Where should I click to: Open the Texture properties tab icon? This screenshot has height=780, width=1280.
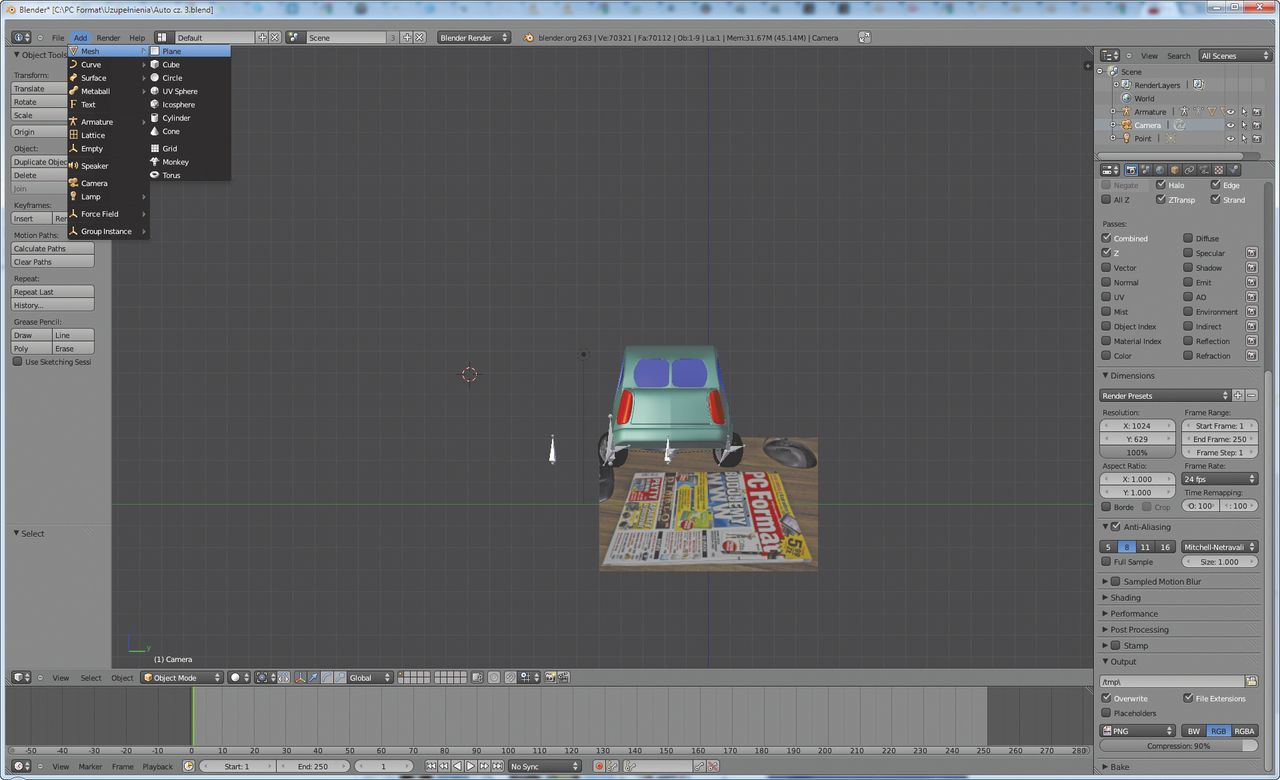tap(1219, 170)
